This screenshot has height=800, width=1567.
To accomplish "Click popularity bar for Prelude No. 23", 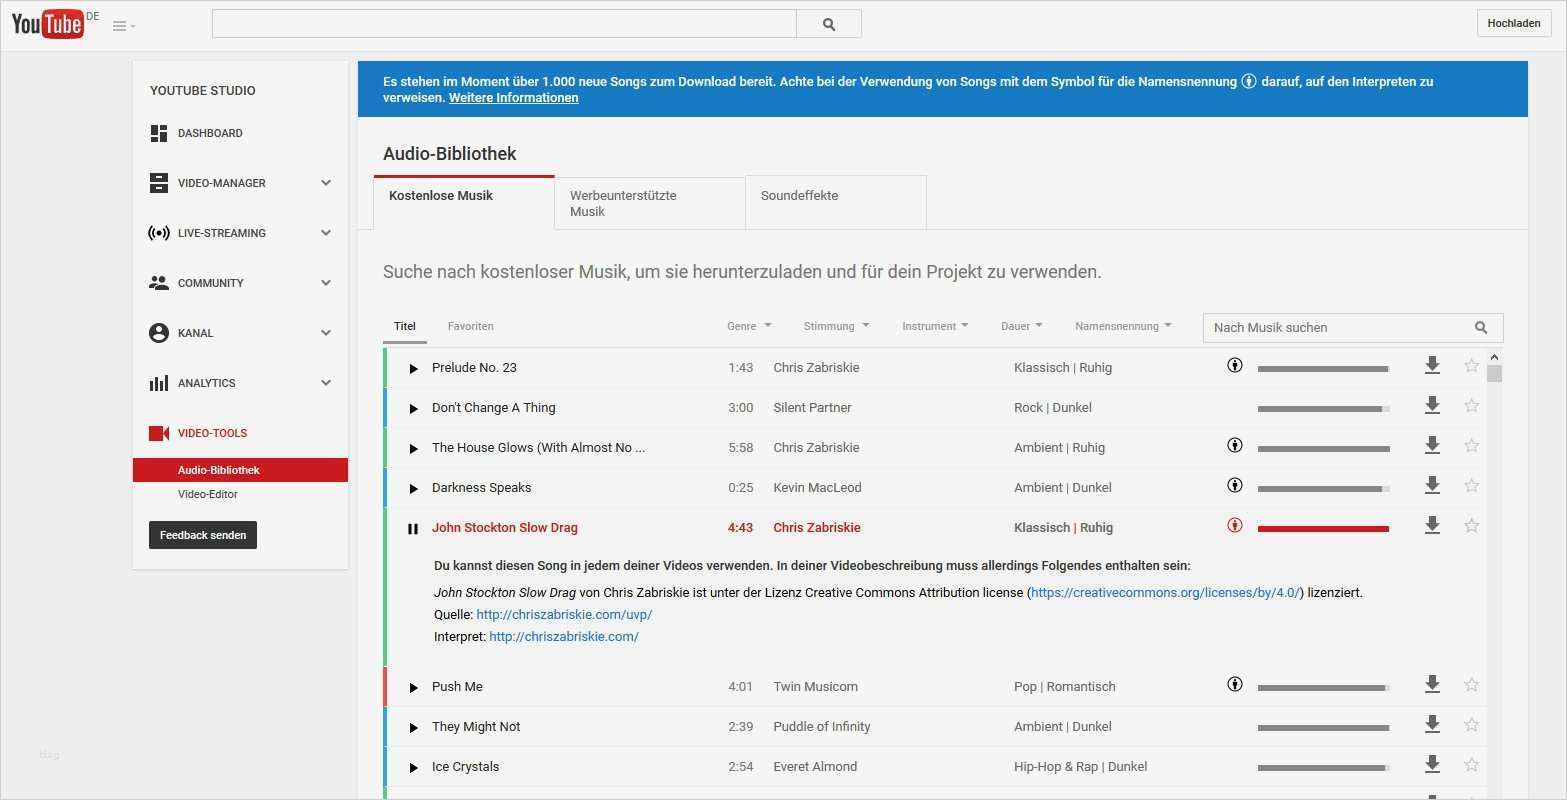I will 1323,369.
